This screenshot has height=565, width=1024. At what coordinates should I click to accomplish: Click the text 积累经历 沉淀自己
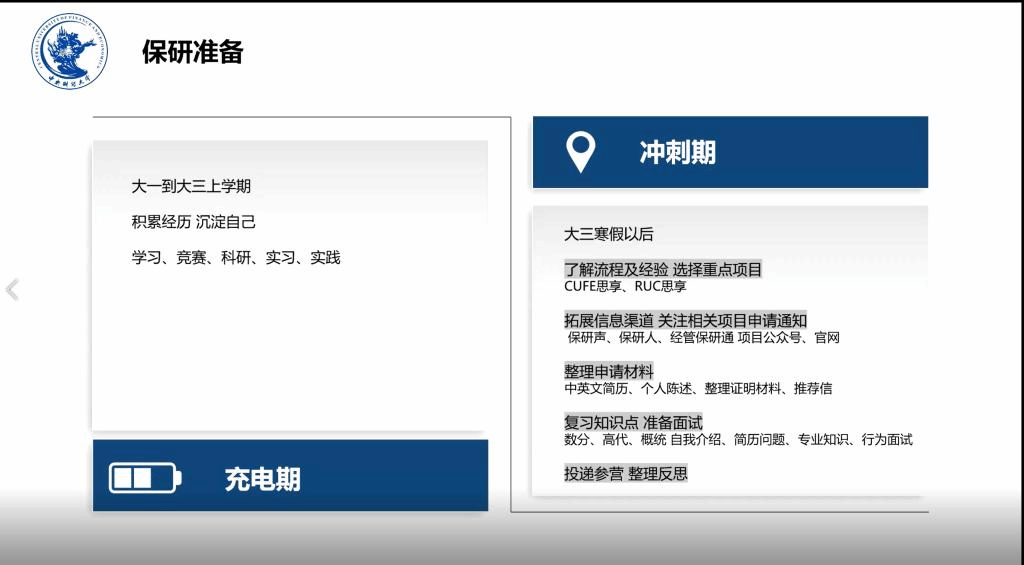193,222
